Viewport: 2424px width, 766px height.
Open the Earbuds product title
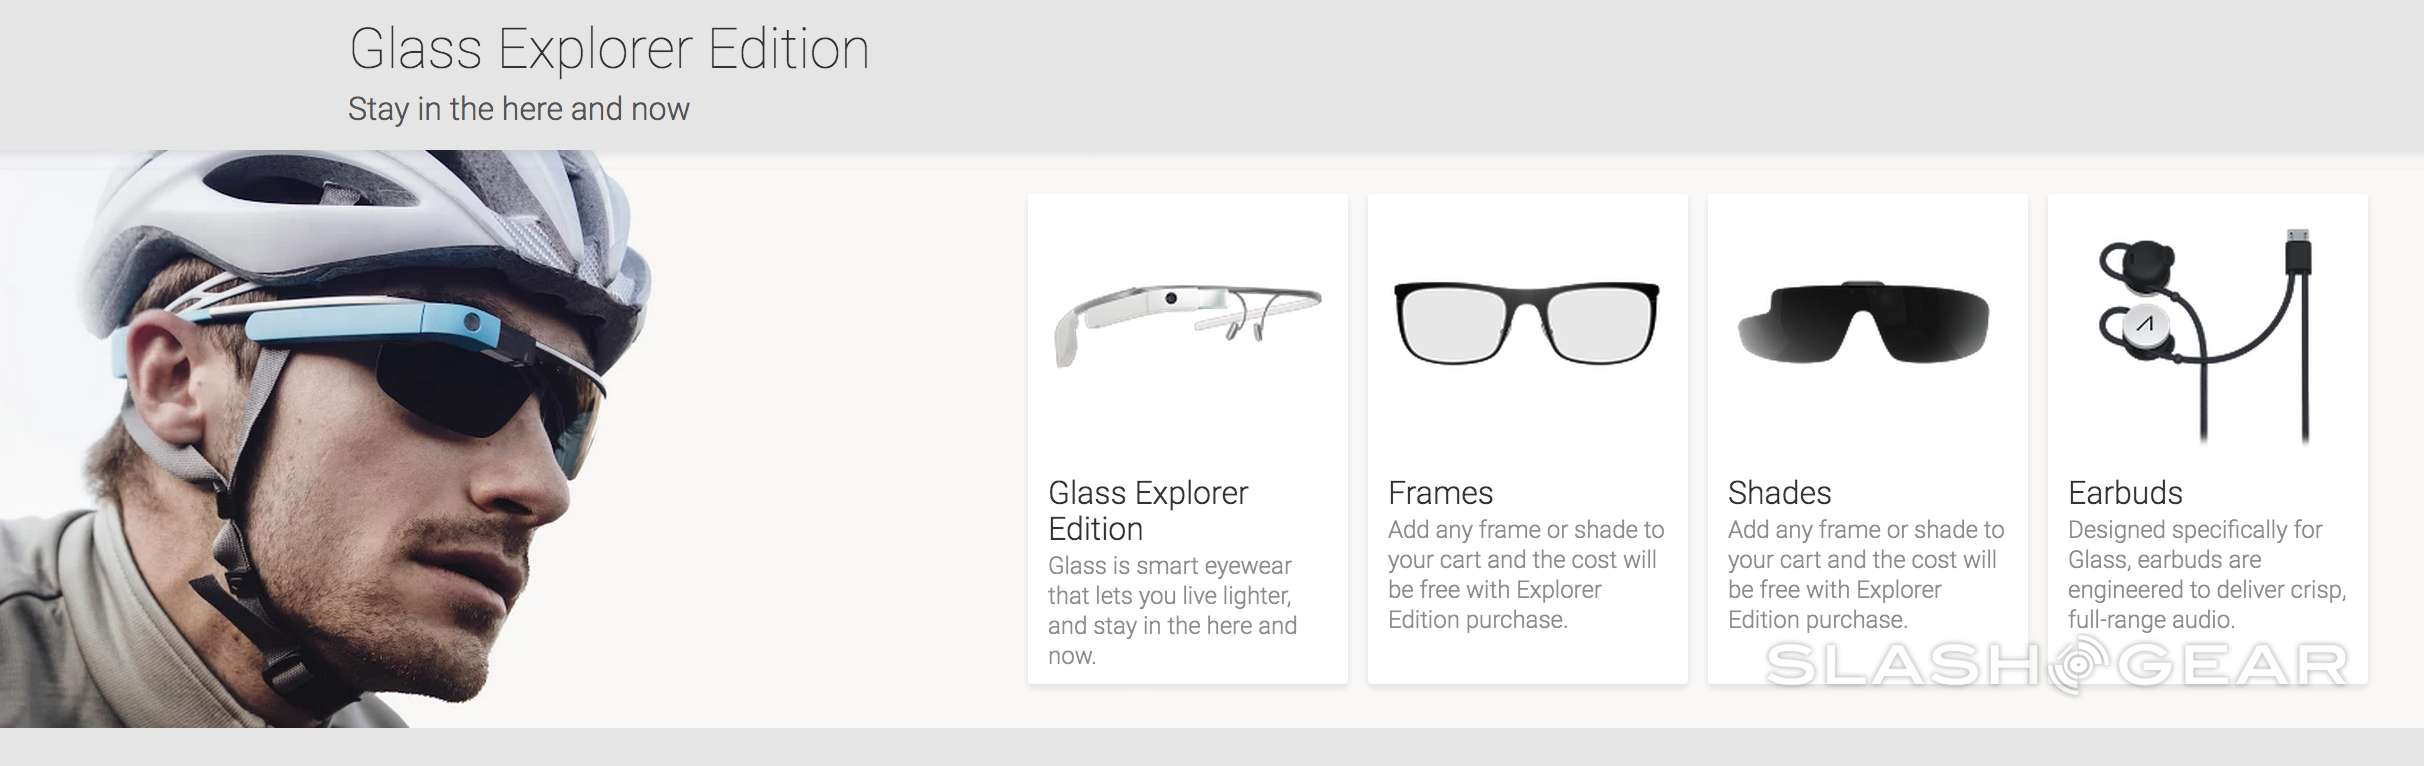point(2125,493)
